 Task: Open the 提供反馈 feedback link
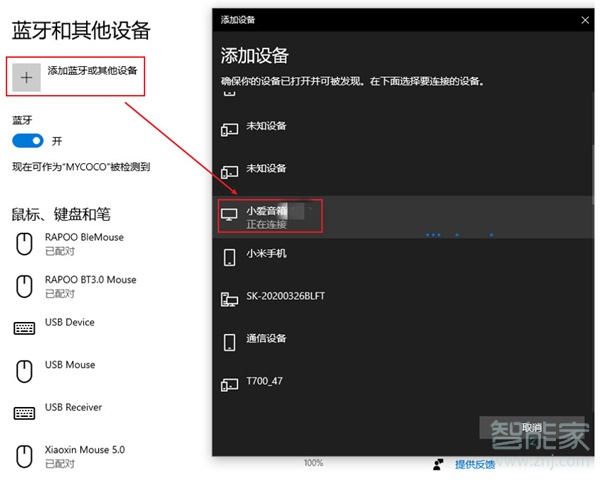coord(475,464)
